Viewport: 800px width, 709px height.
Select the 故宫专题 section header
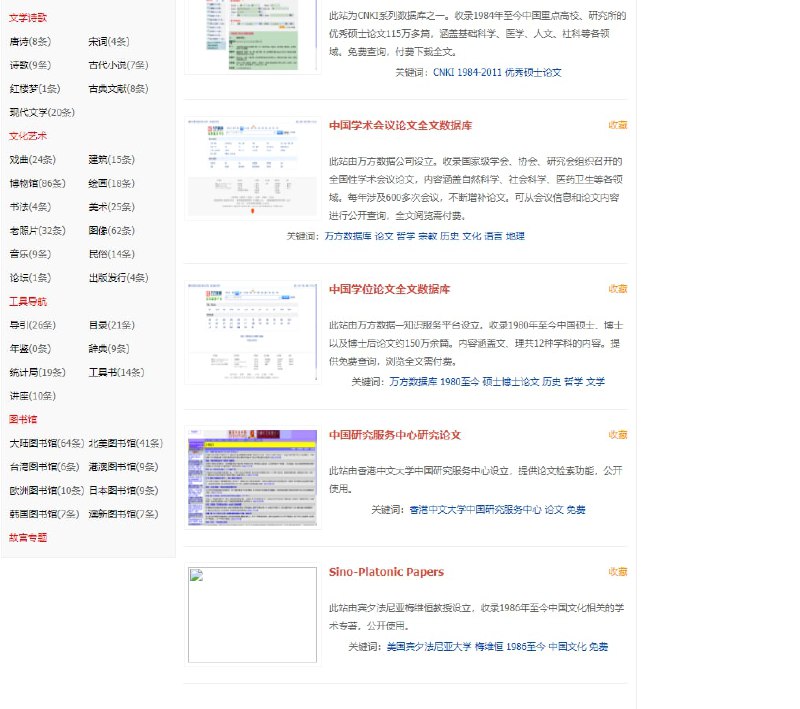27,539
